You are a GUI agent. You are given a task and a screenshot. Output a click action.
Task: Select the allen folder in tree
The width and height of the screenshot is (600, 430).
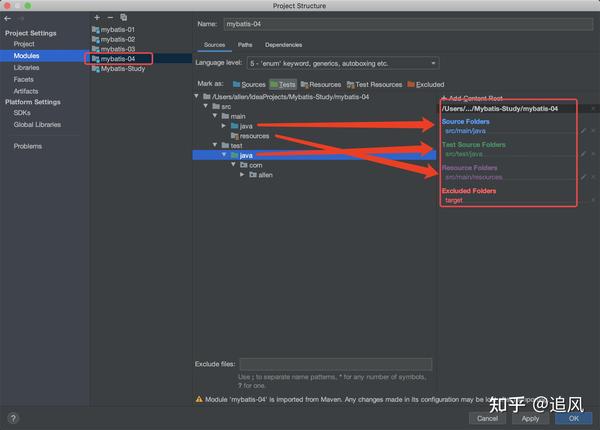coord(261,175)
